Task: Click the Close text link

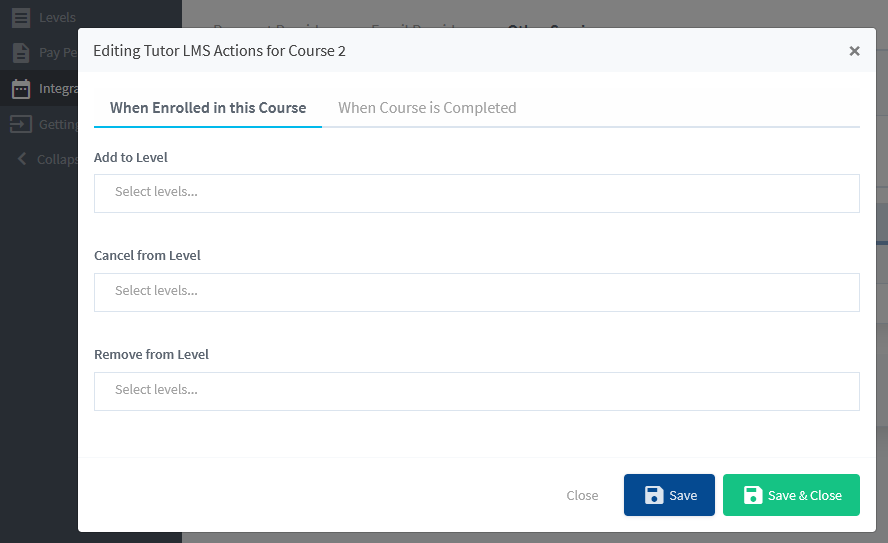Action: pyautogui.click(x=582, y=495)
